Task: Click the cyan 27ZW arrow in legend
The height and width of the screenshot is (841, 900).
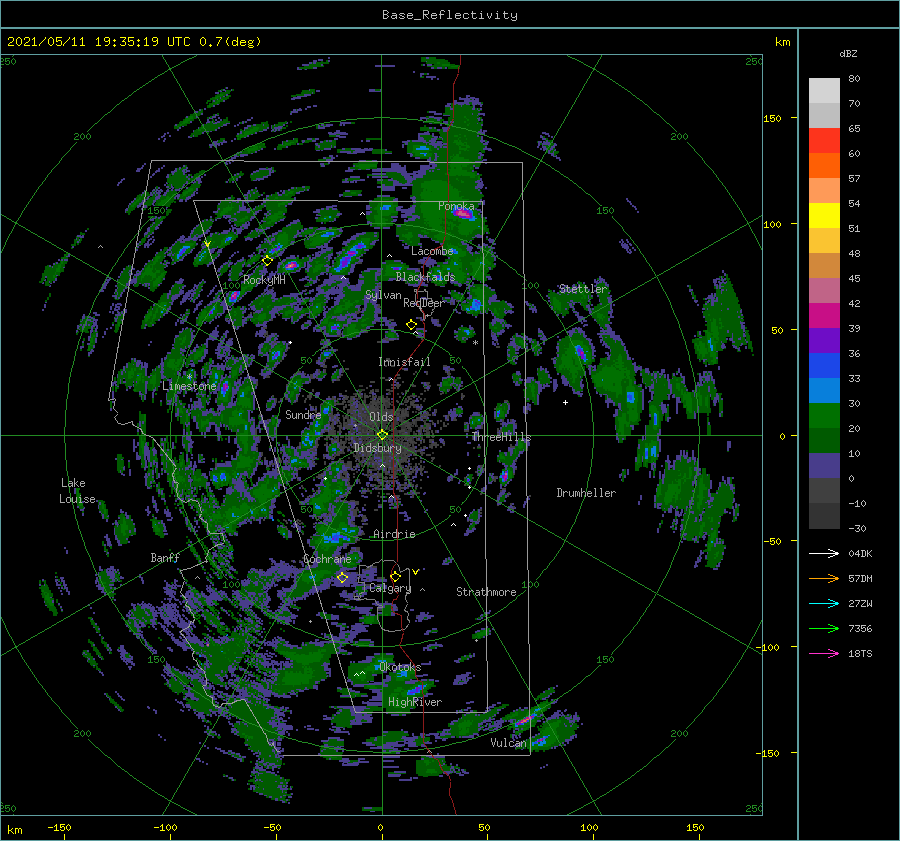Action: click(824, 603)
